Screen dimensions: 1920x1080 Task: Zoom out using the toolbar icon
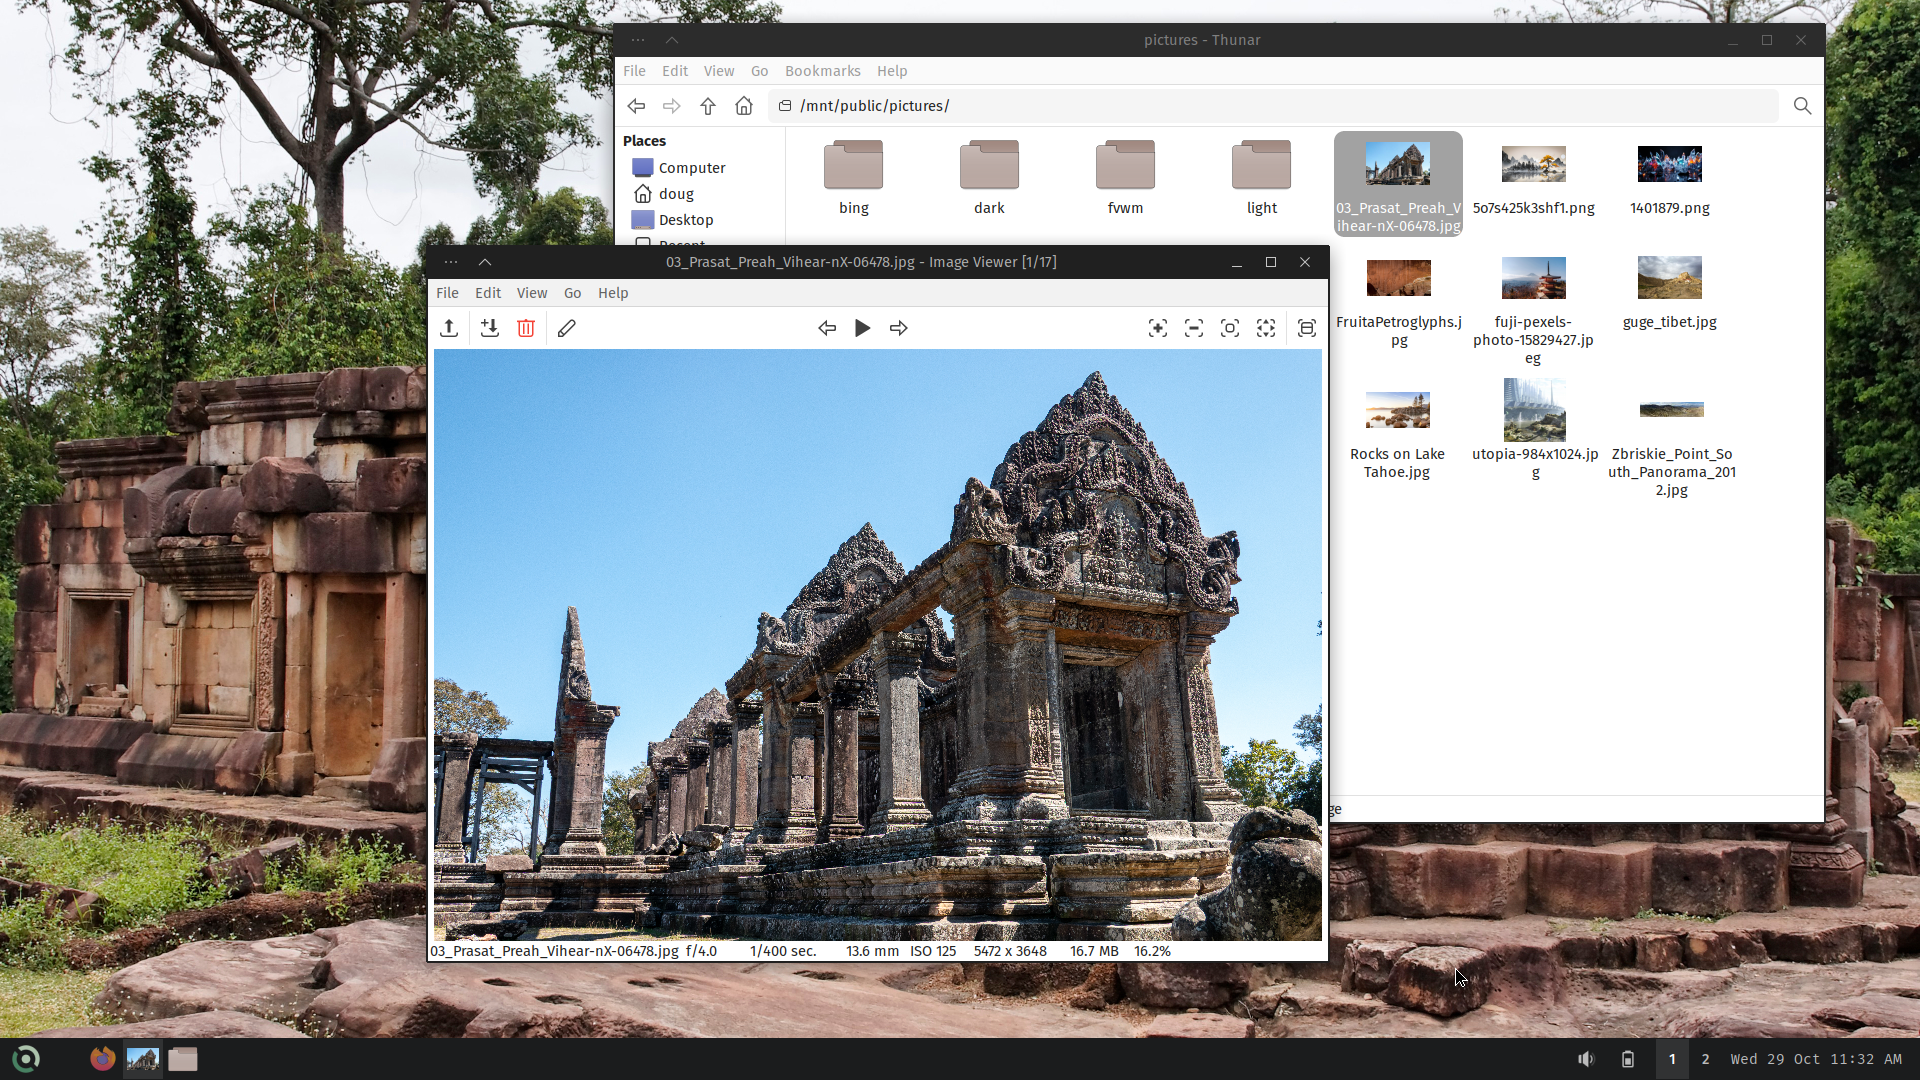click(x=1194, y=328)
